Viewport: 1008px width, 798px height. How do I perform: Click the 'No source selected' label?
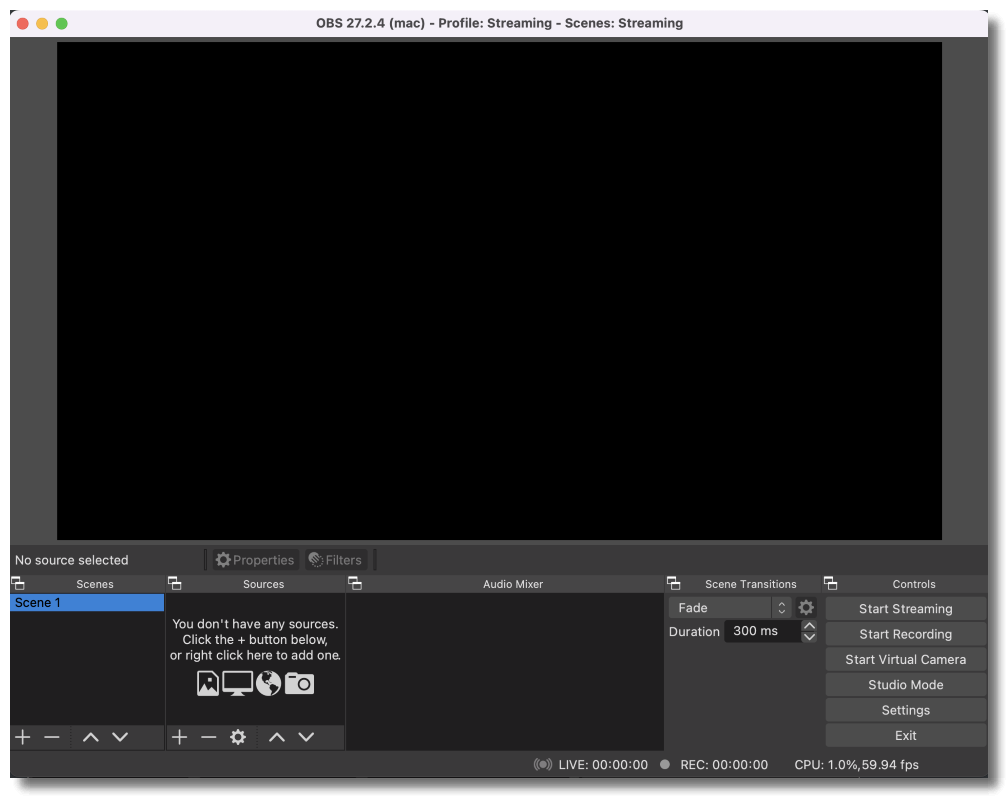71,560
